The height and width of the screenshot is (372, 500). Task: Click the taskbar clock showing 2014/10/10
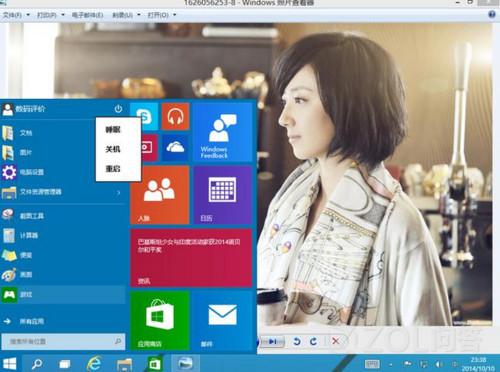[x=477, y=364]
